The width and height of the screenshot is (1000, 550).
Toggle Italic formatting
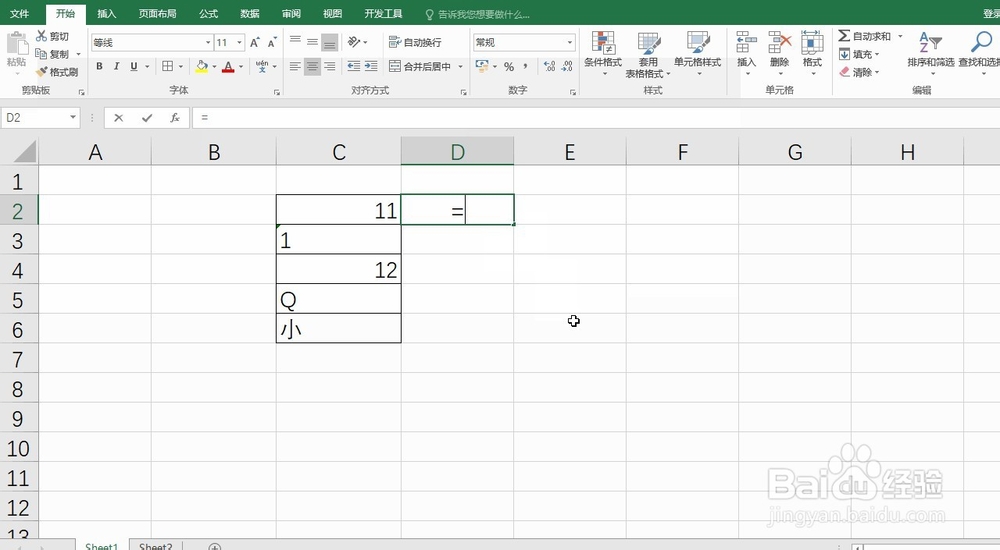tap(117, 66)
